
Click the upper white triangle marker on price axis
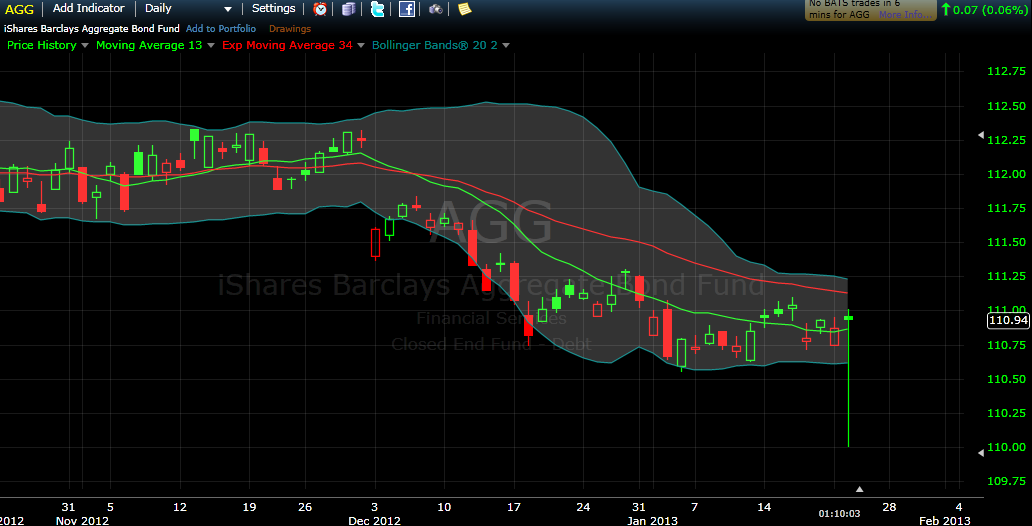coord(981,135)
